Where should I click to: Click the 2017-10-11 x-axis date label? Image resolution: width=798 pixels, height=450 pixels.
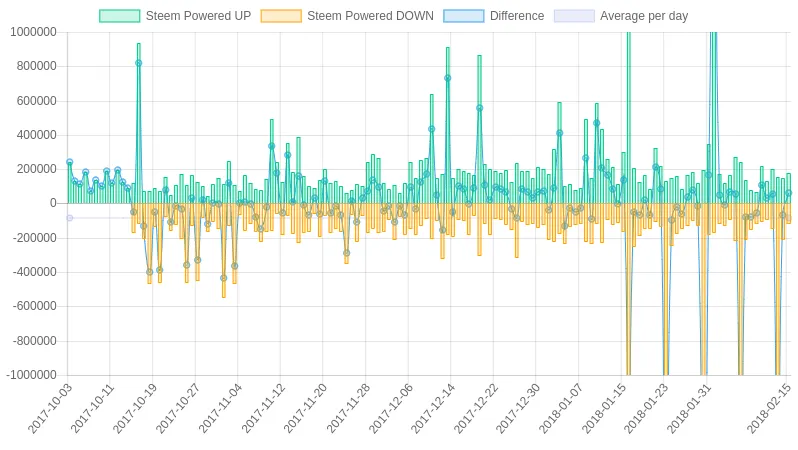click(x=93, y=409)
